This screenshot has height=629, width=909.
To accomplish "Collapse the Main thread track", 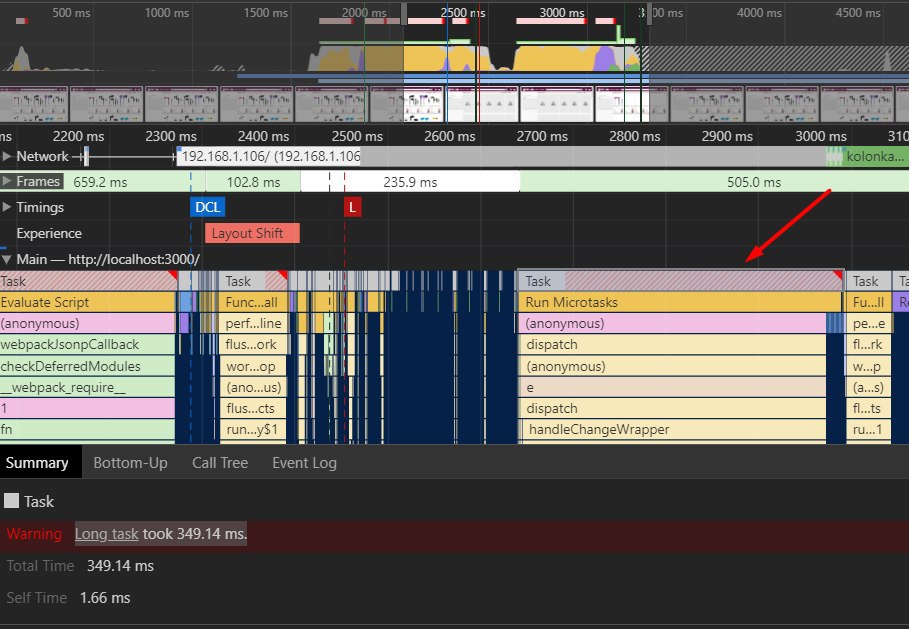I will point(8,259).
